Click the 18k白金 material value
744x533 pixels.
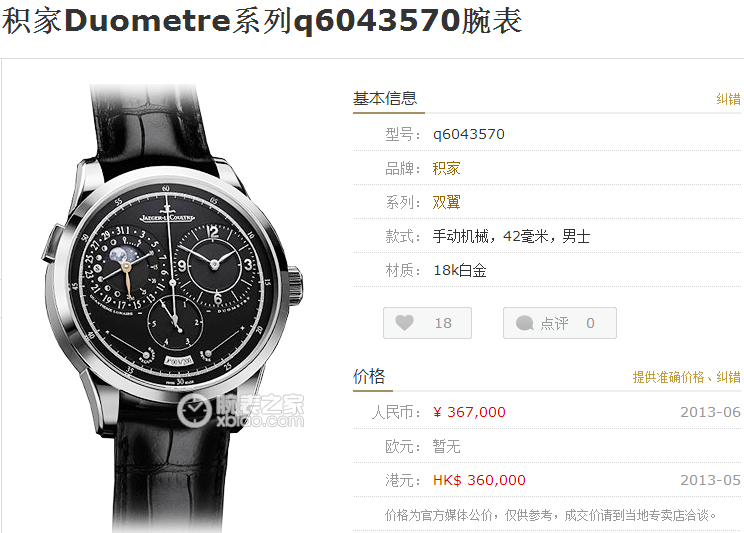pos(460,271)
